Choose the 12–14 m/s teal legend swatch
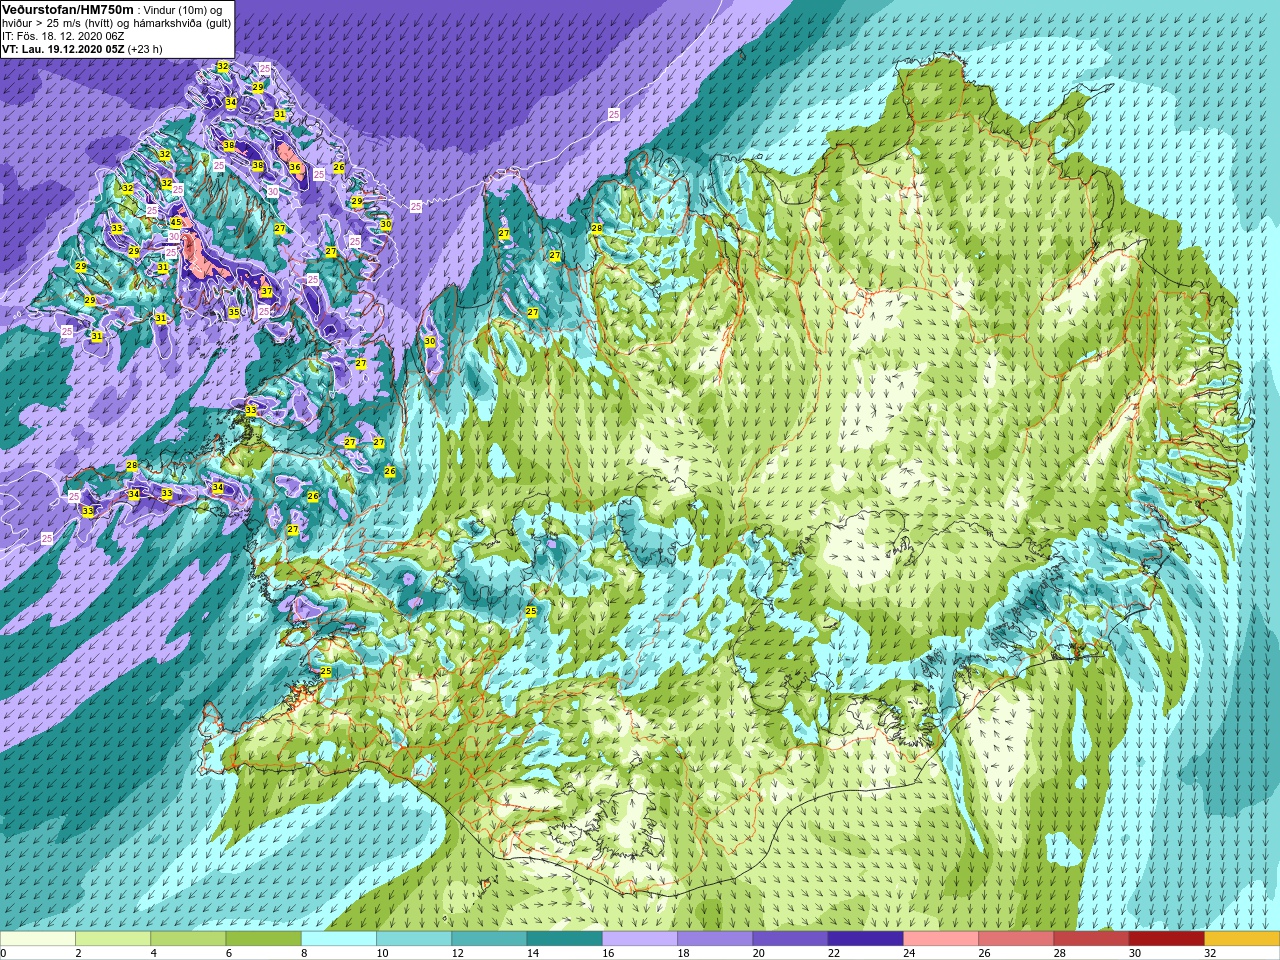The height and width of the screenshot is (960, 1280). [489, 939]
